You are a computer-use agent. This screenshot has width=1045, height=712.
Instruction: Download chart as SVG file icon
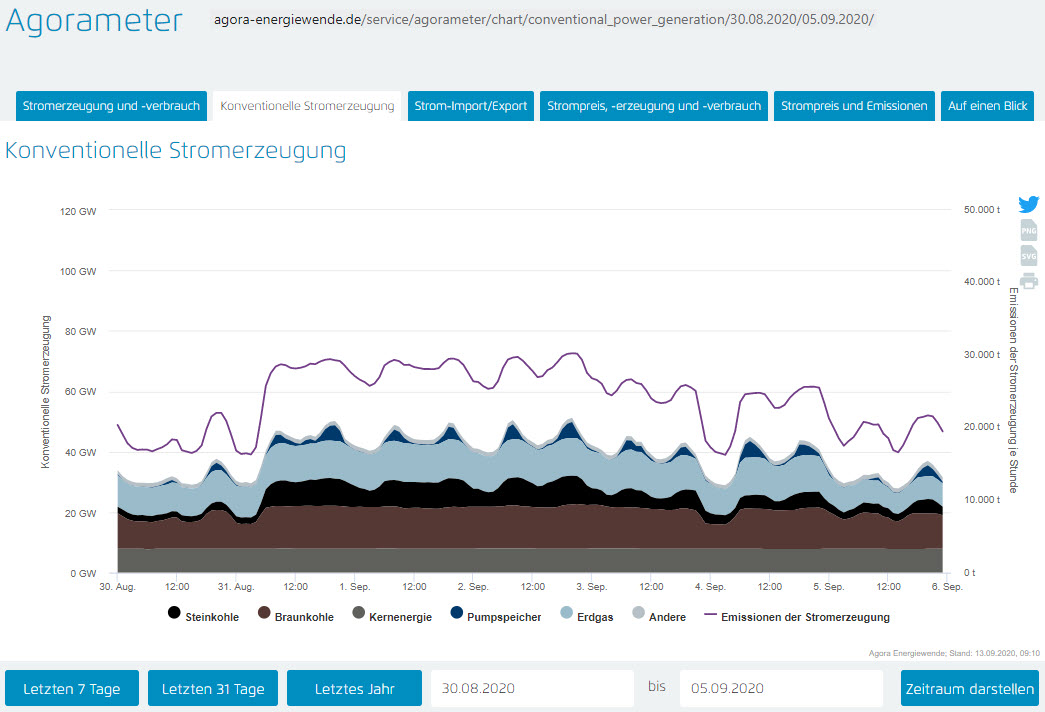1028,256
